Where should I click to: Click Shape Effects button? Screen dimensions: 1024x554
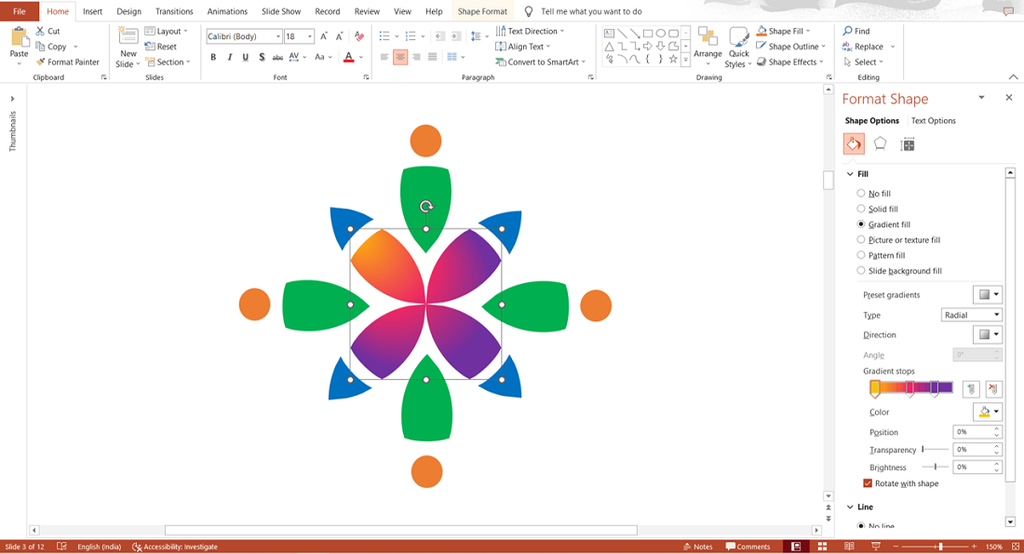click(790, 62)
